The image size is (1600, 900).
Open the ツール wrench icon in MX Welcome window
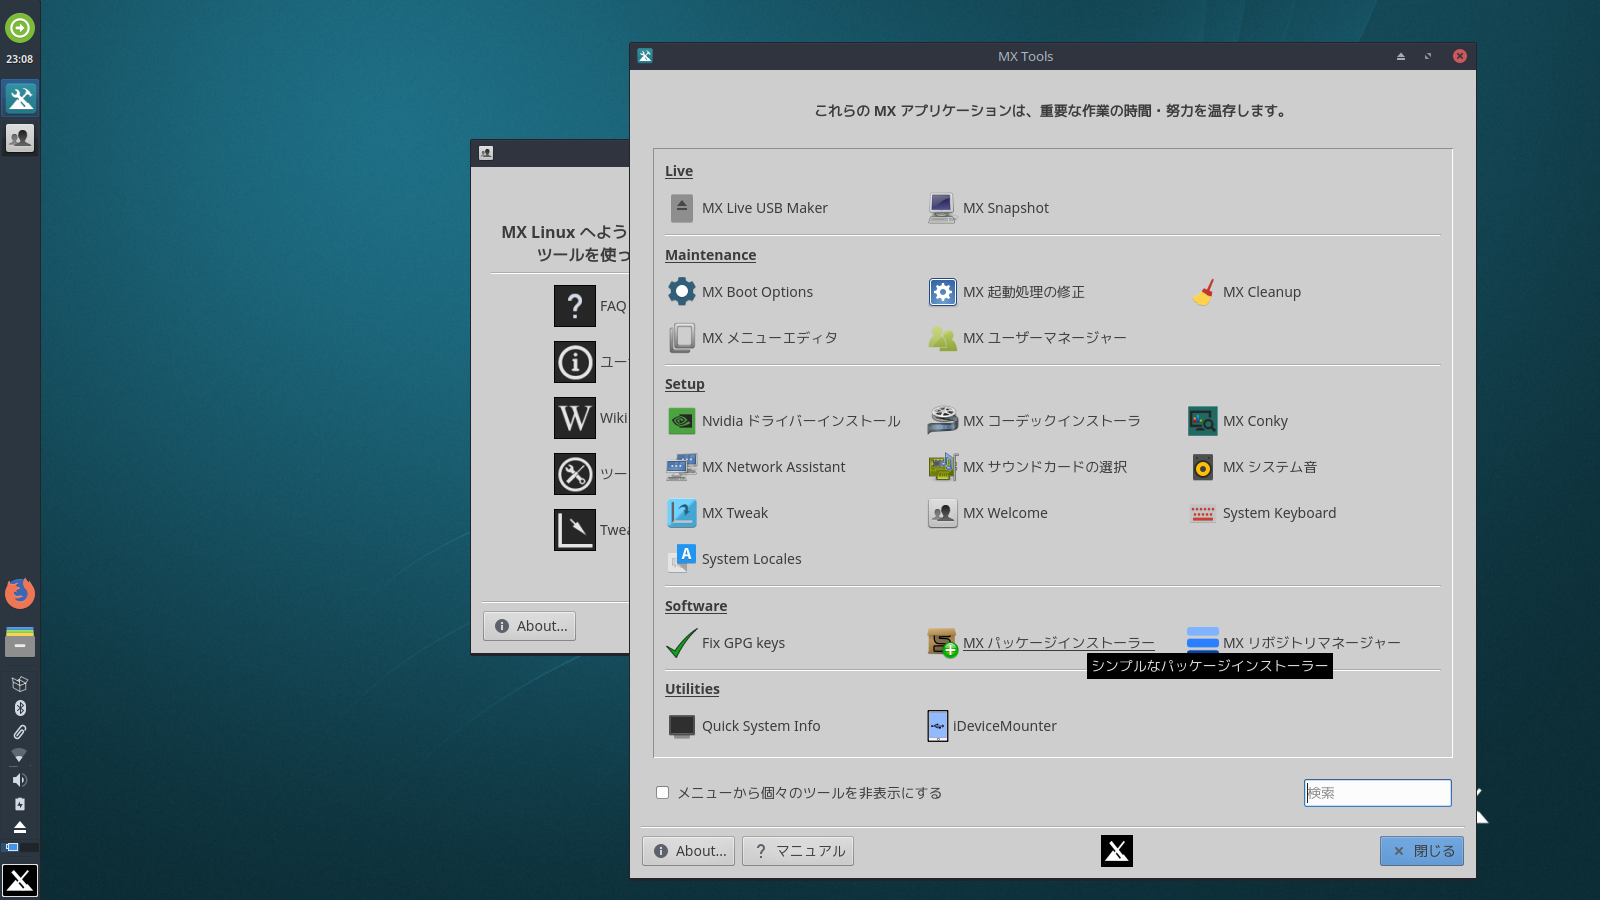[575, 474]
